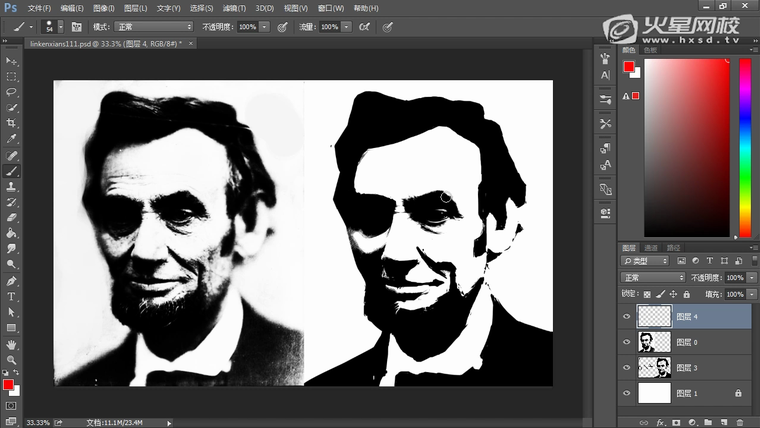
Task: Toggle visibility of layer 图层 3
Action: (x=627, y=367)
